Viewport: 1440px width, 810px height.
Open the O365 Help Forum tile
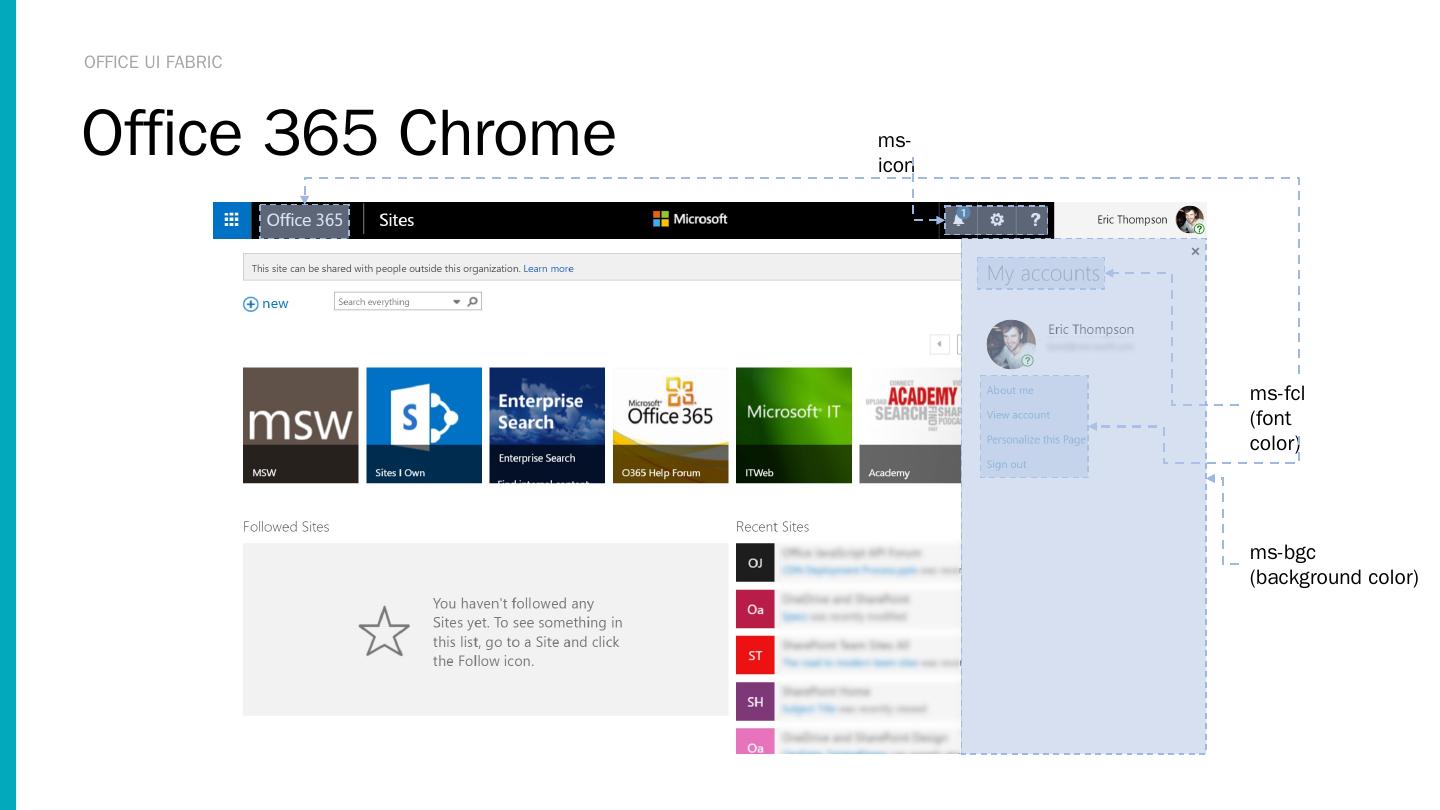(x=670, y=425)
